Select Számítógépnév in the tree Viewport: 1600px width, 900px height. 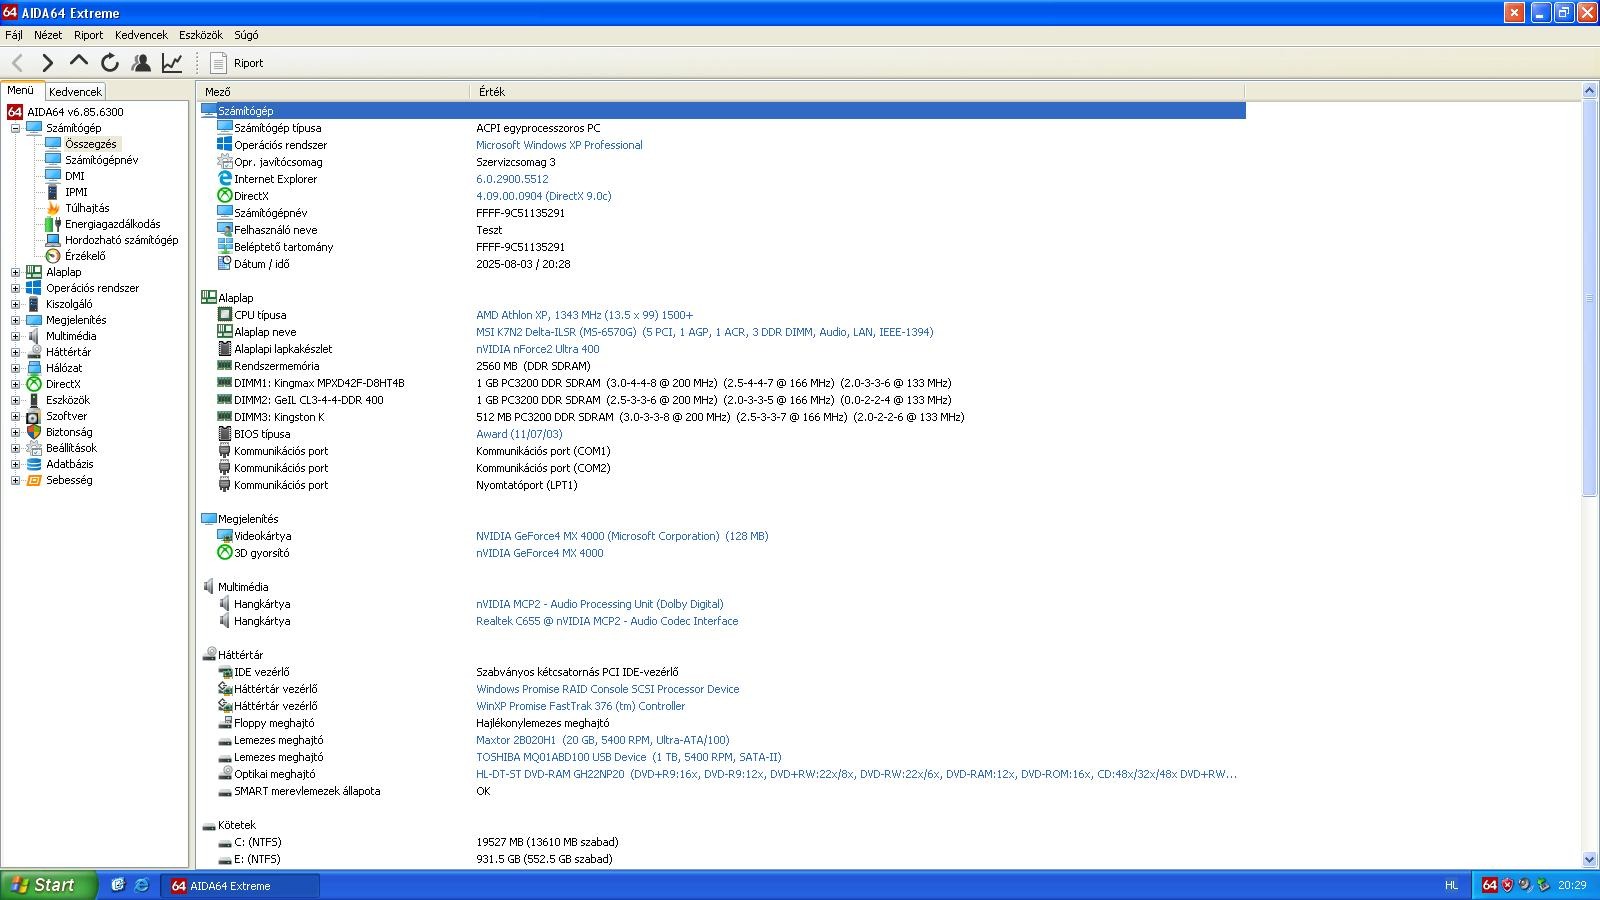click(102, 160)
